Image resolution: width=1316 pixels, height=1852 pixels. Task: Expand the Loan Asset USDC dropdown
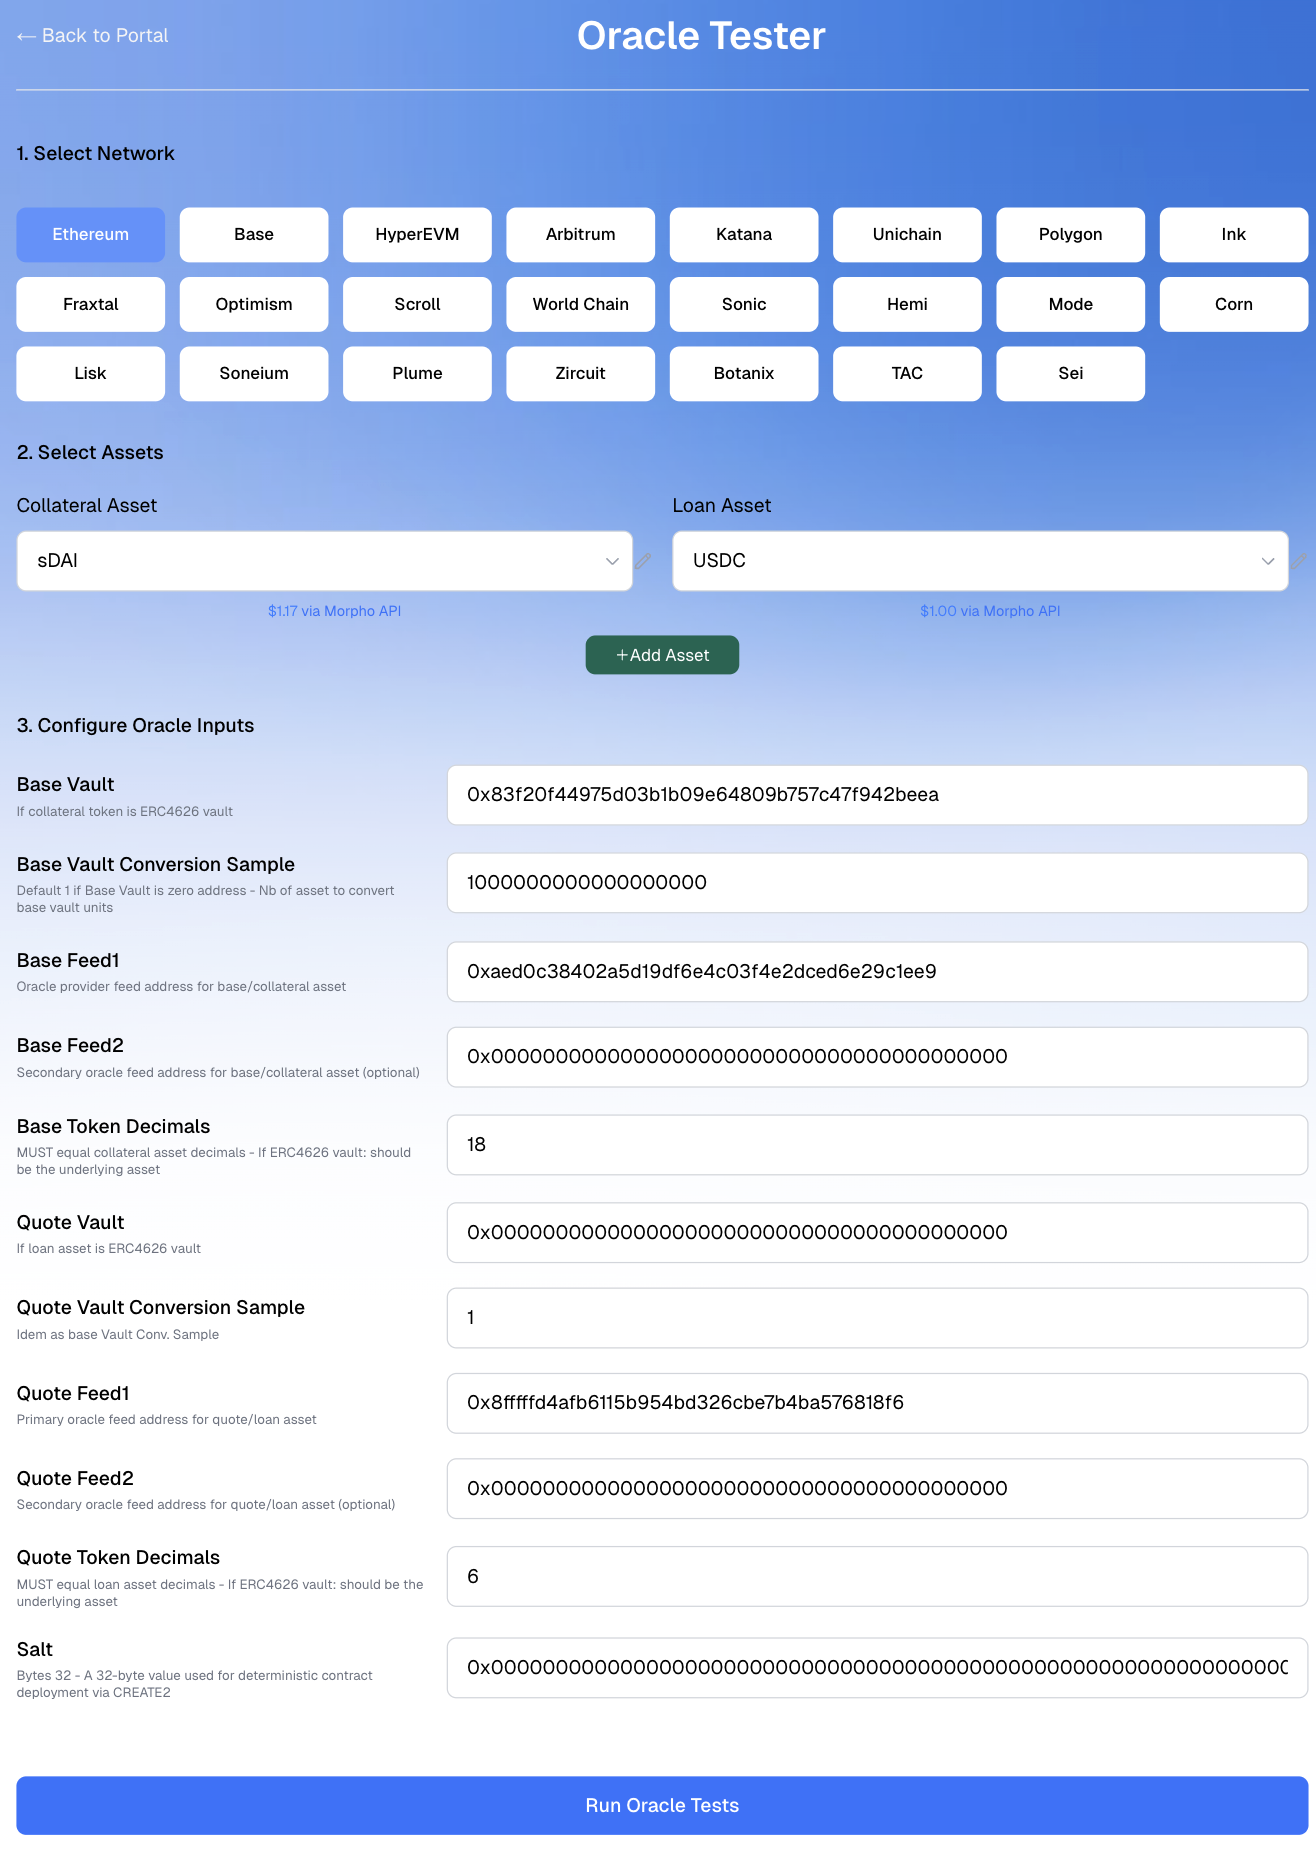[979, 561]
